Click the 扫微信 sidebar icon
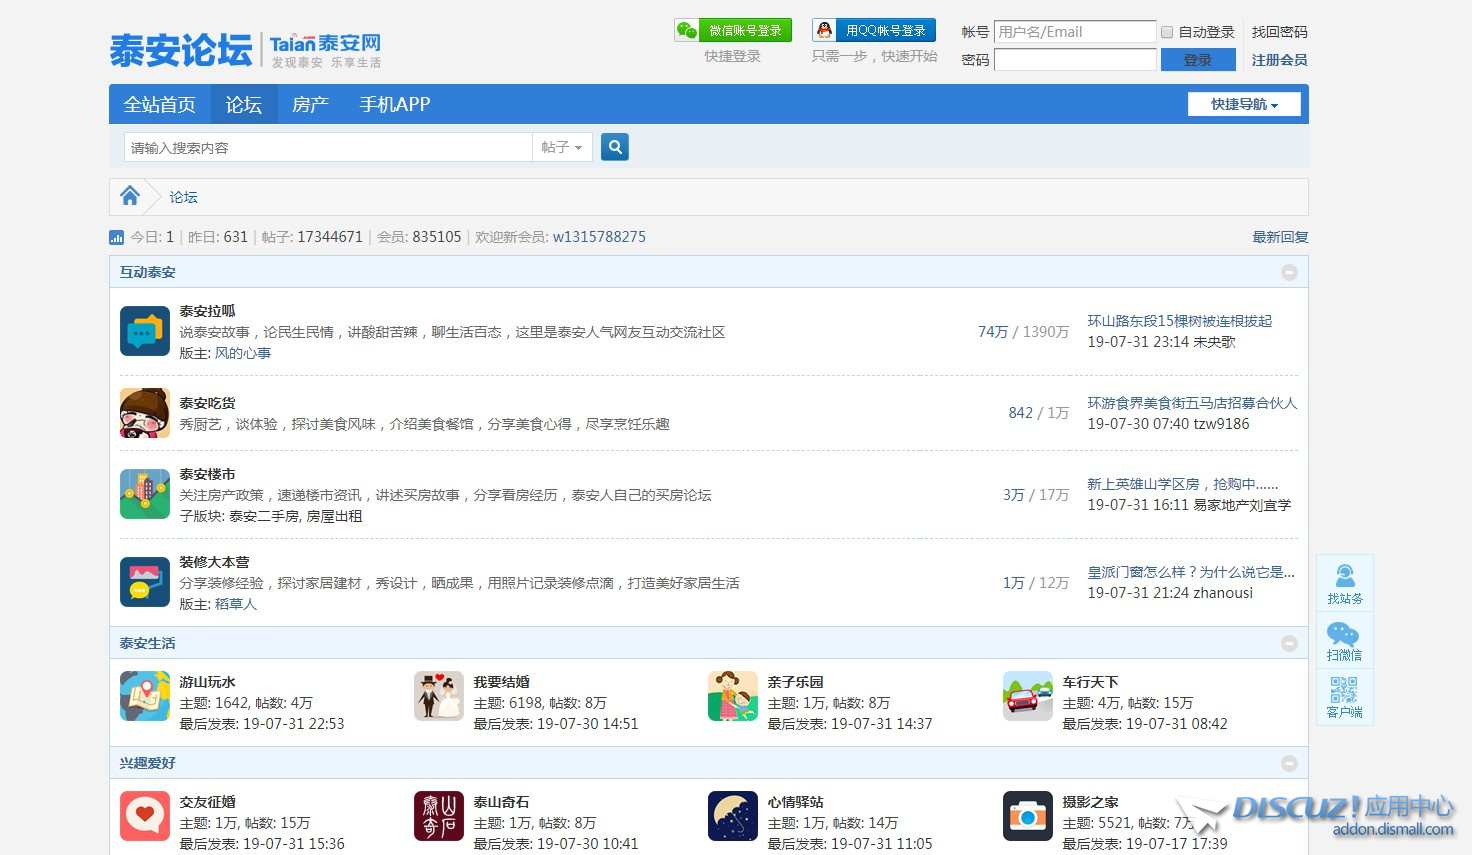The height and width of the screenshot is (855, 1472). coord(1345,641)
